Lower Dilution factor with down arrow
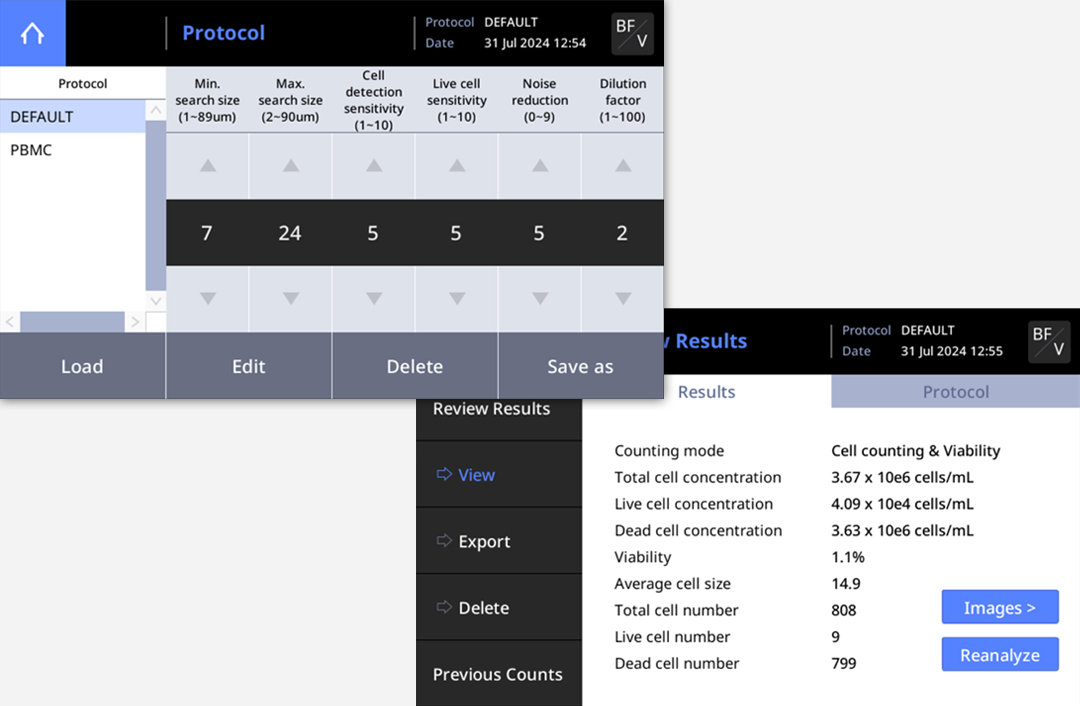The width and height of the screenshot is (1080, 706). point(623,298)
